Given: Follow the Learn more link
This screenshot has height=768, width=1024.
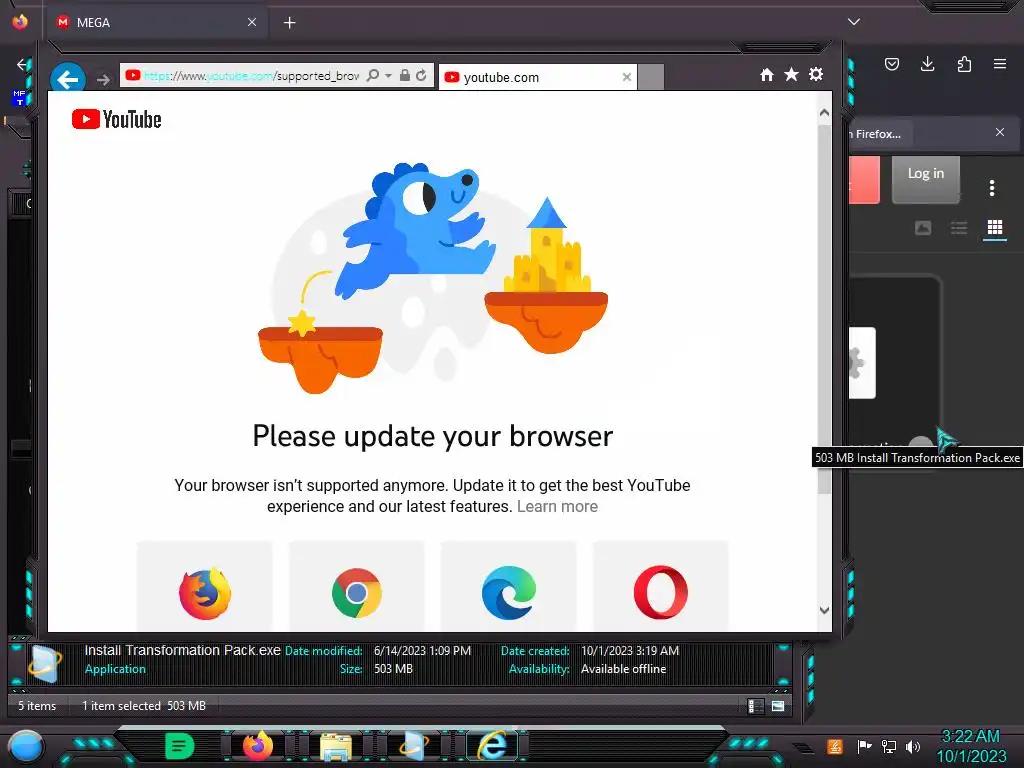Looking at the screenshot, I should (x=557, y=506).
